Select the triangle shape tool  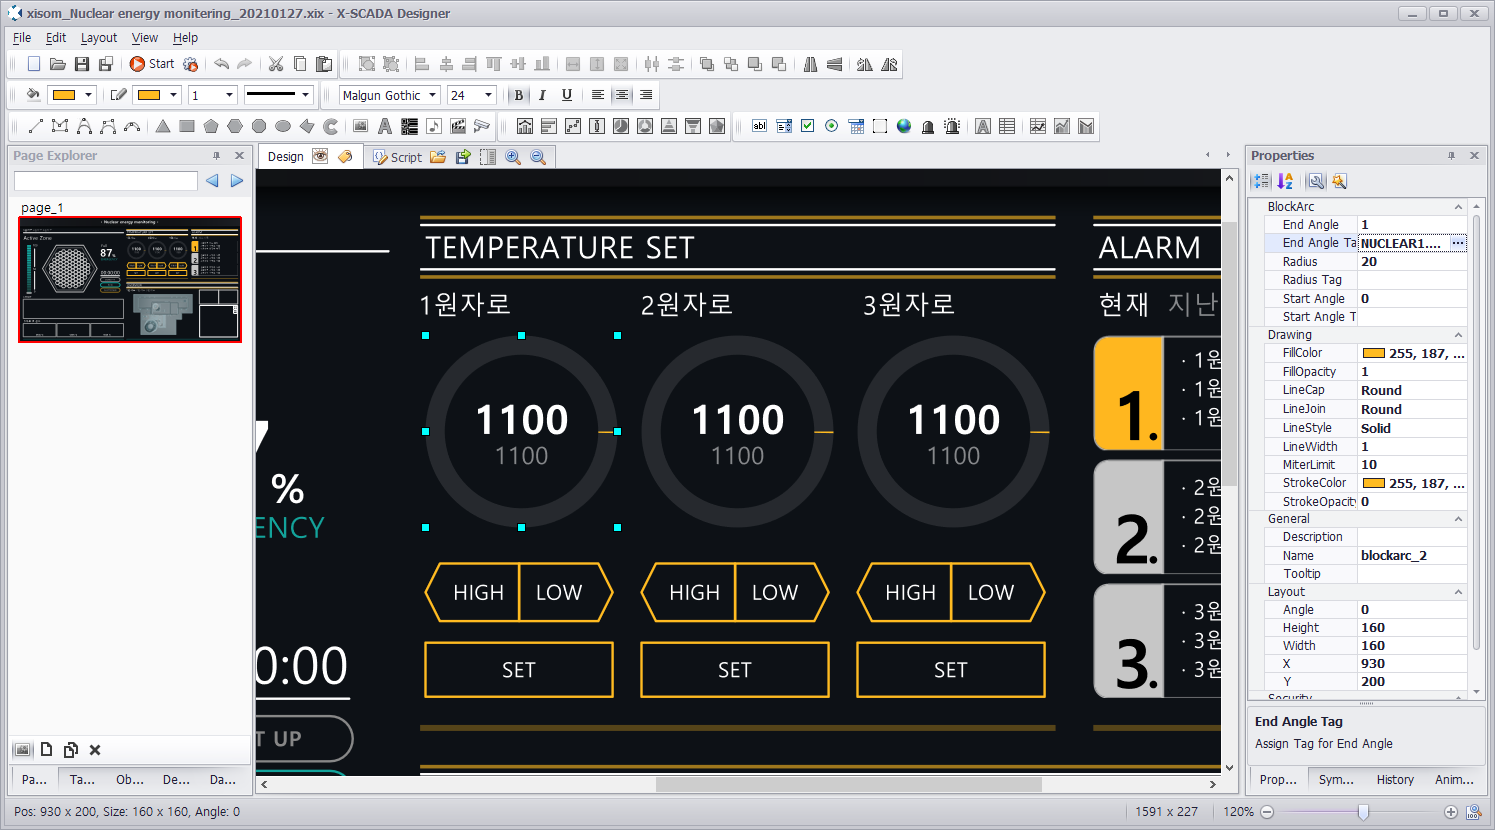[x=162, y=126]
